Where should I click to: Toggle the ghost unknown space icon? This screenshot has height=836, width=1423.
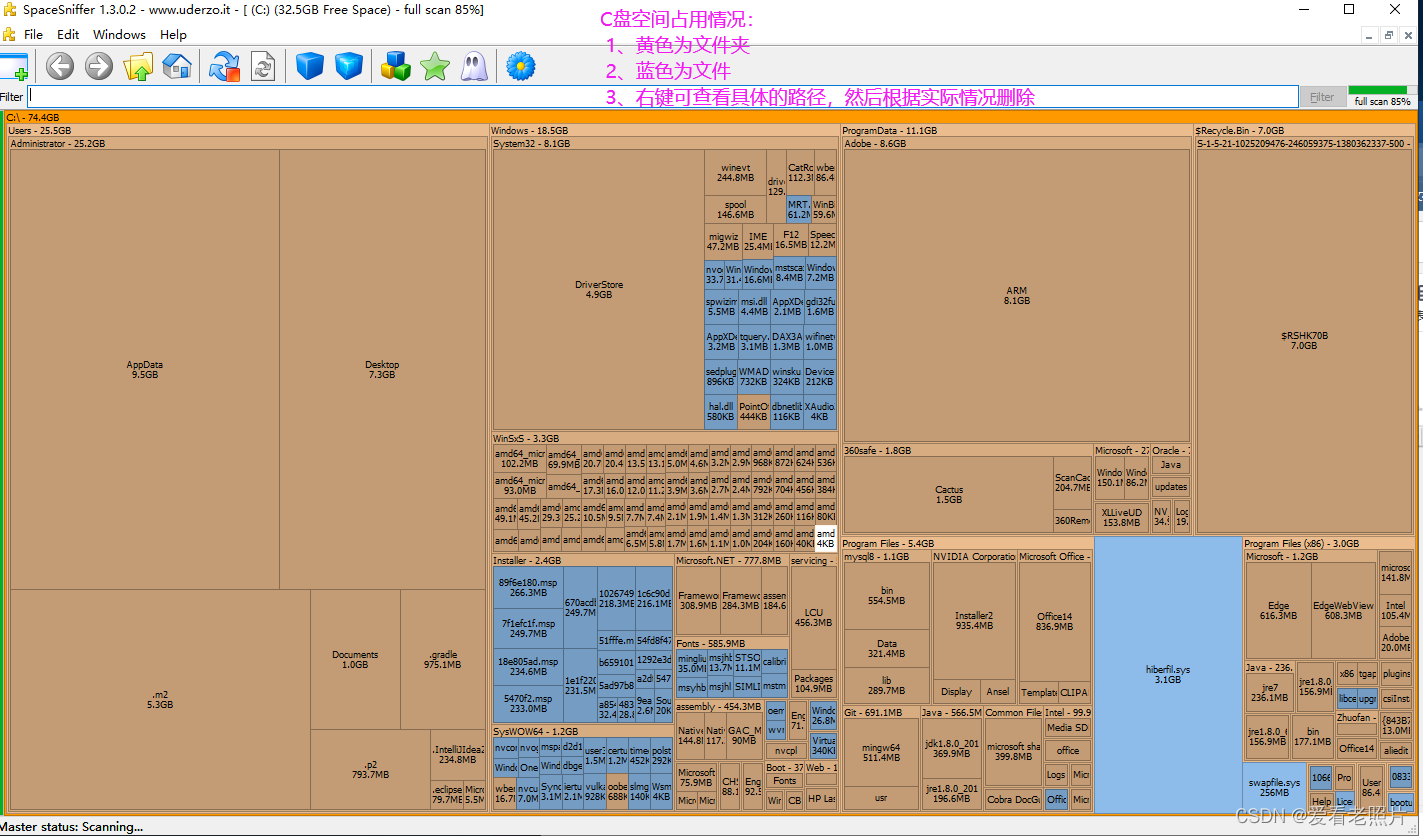click(473, 67)
